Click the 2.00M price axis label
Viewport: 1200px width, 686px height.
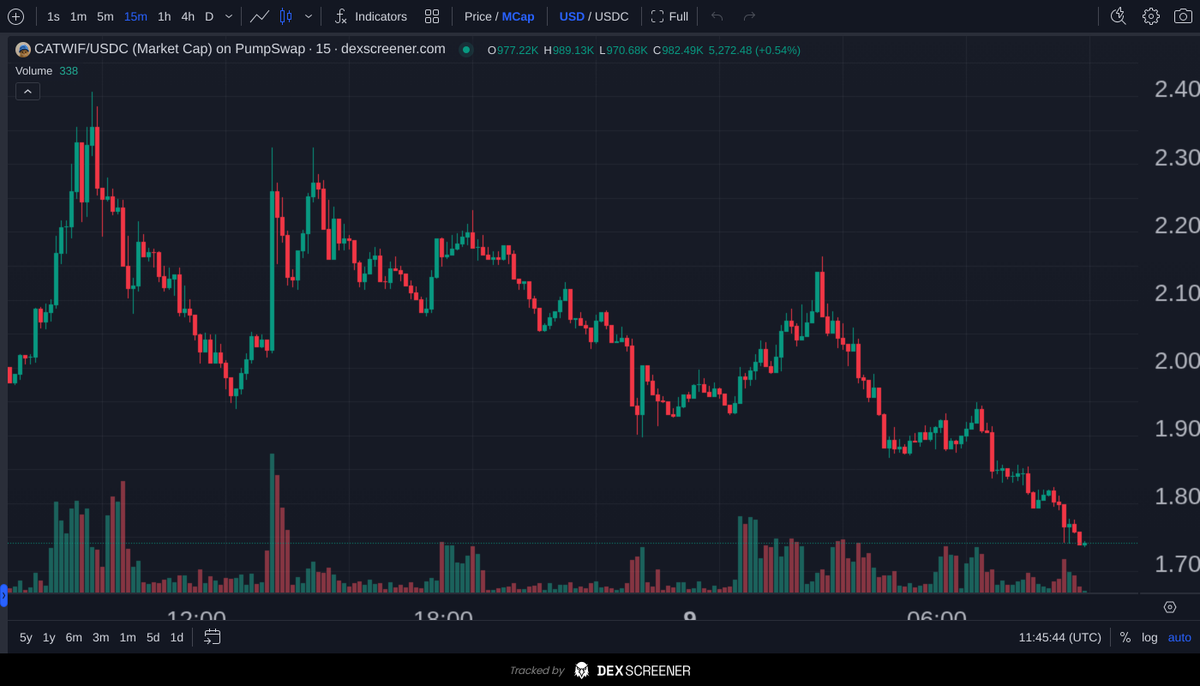click(x=1177, y=360)
